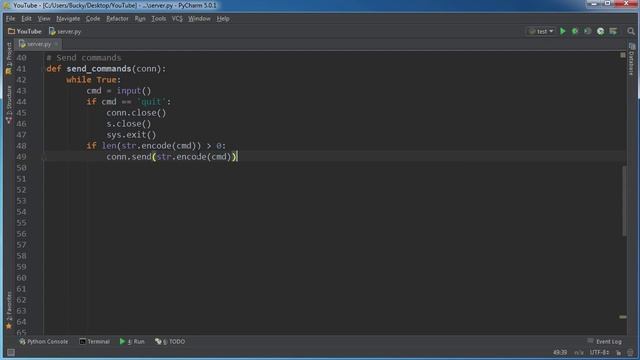
Task: Open the Edit menu
Action: (26, 18)
